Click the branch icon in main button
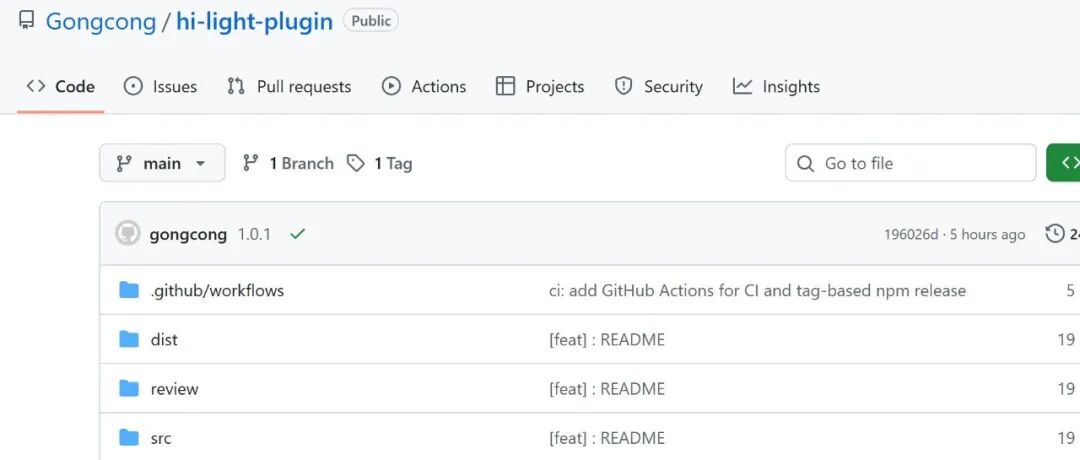This screenshot has height=460, width=1080. (124, 163)
